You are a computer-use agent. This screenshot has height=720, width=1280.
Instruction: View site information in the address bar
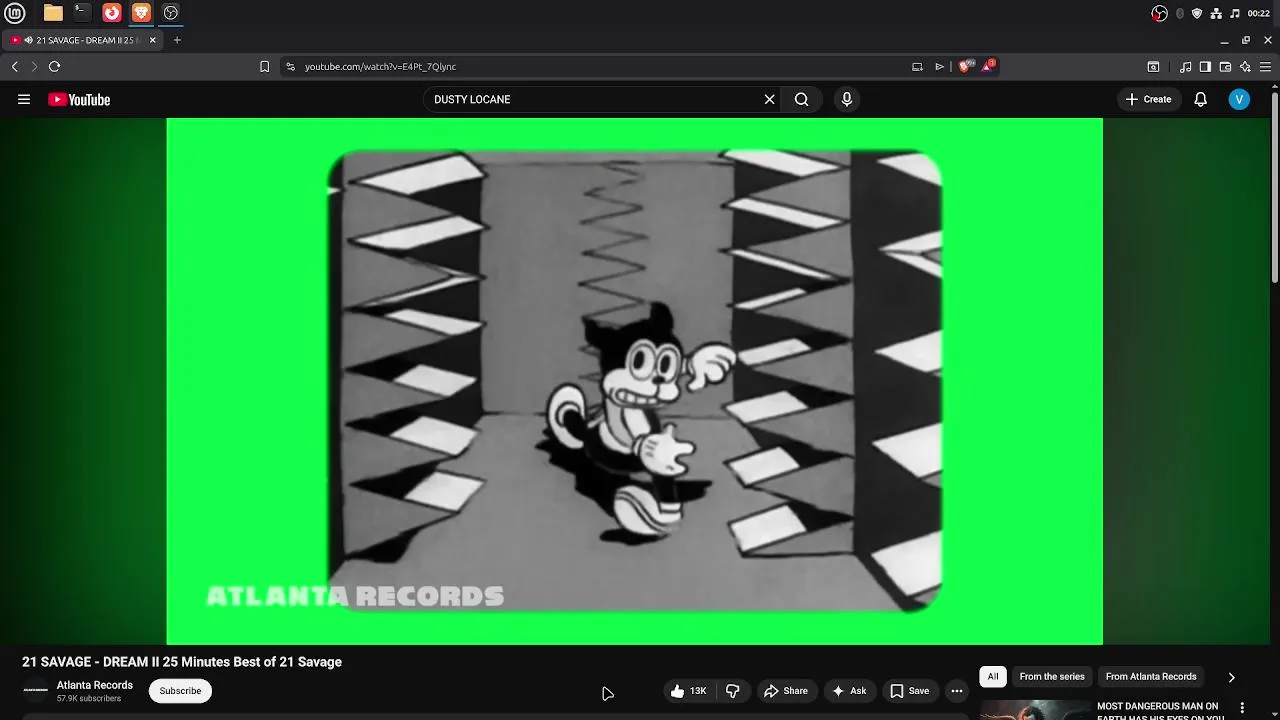tap(290, 66)
